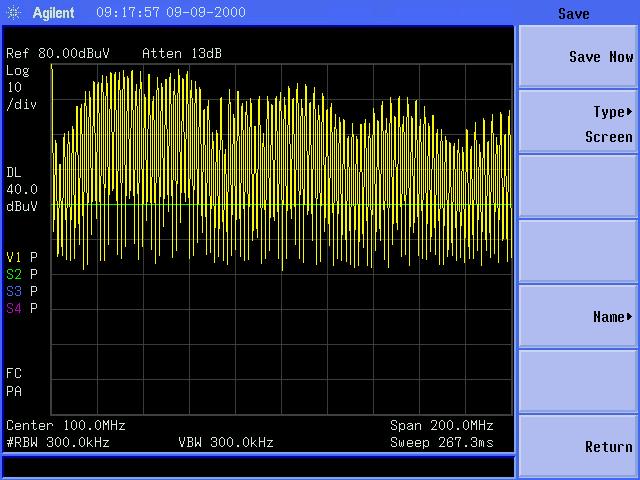The image size is (640, 480).
Task: Click the DL 40.0 dBuV annotation
Action: coord(22,189)
